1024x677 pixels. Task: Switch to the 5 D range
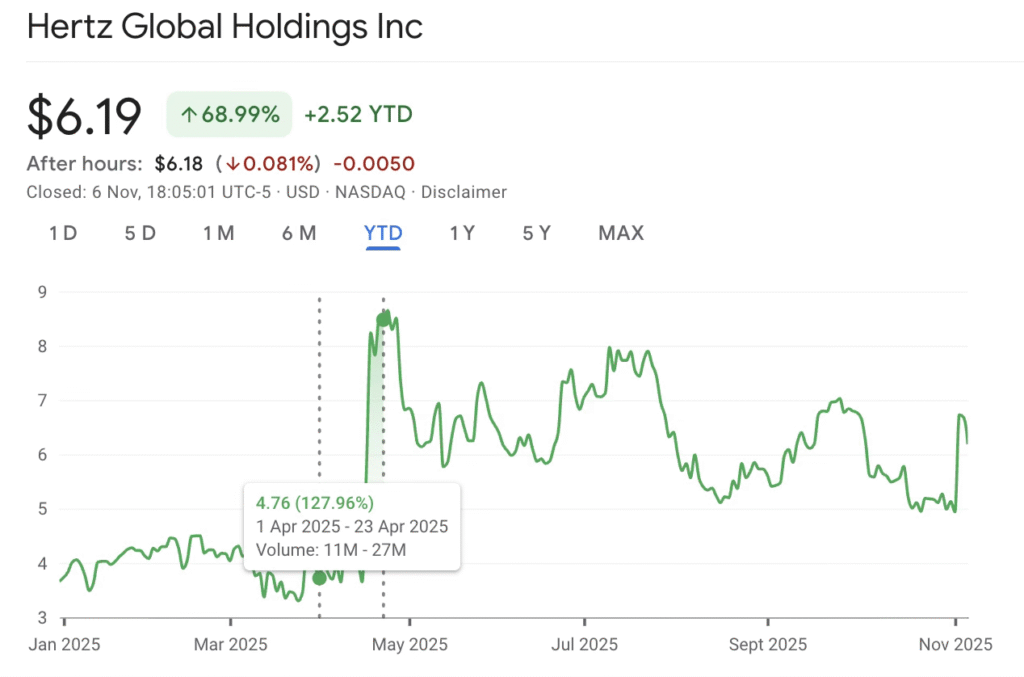(140, 233)
